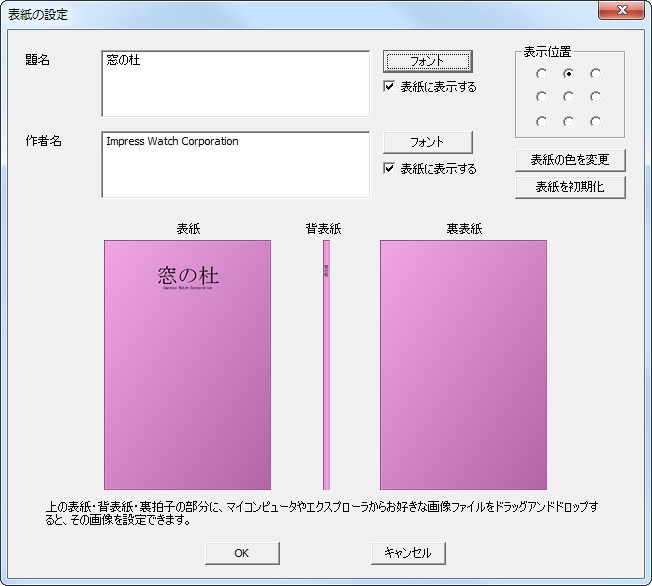Click the 題名 text field containing 窓の杜

(235, 84)
